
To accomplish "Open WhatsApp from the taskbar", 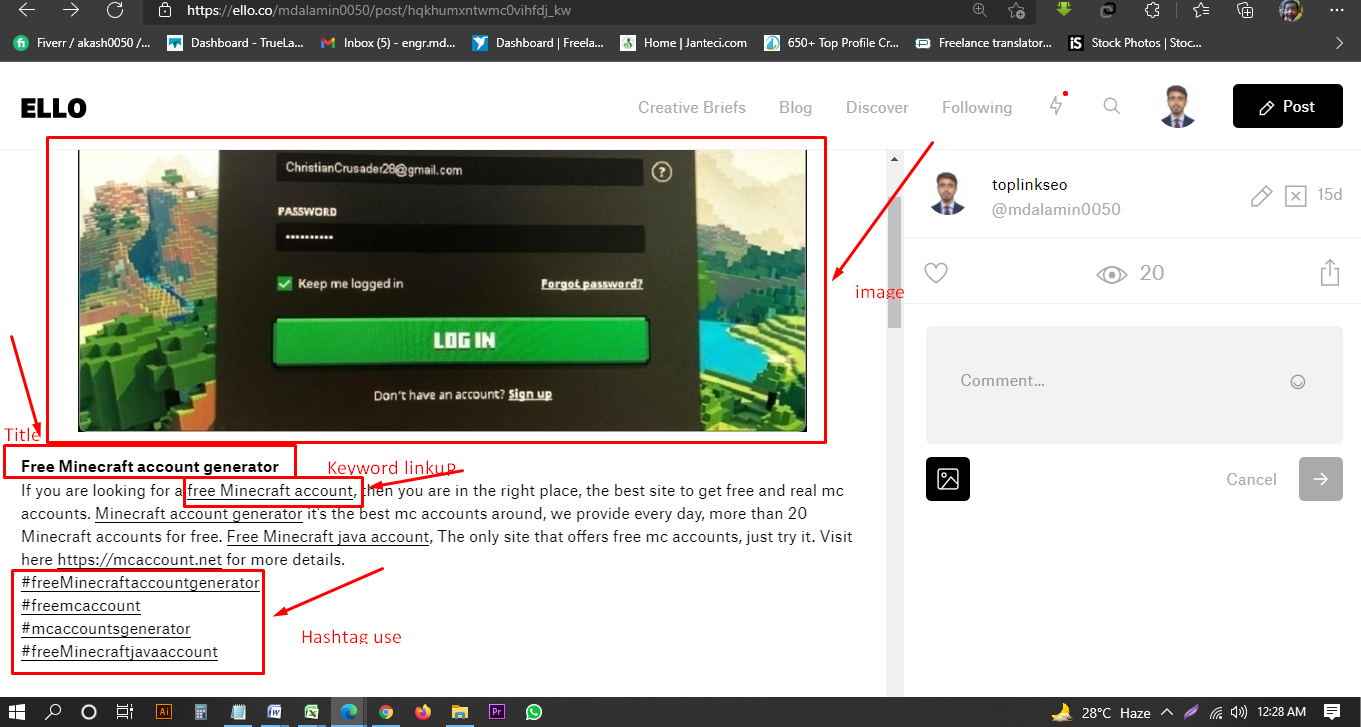I will tap(534, 712).
